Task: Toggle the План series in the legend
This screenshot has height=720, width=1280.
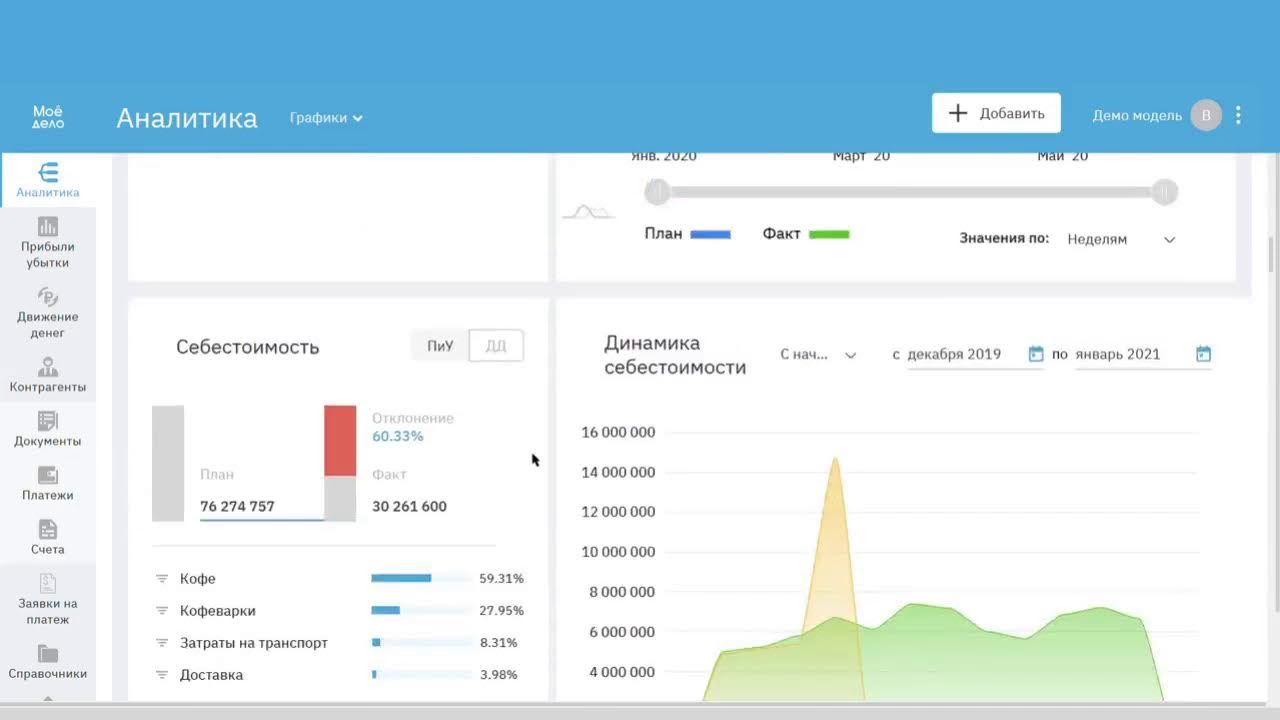Action: [x=687, y=233]
